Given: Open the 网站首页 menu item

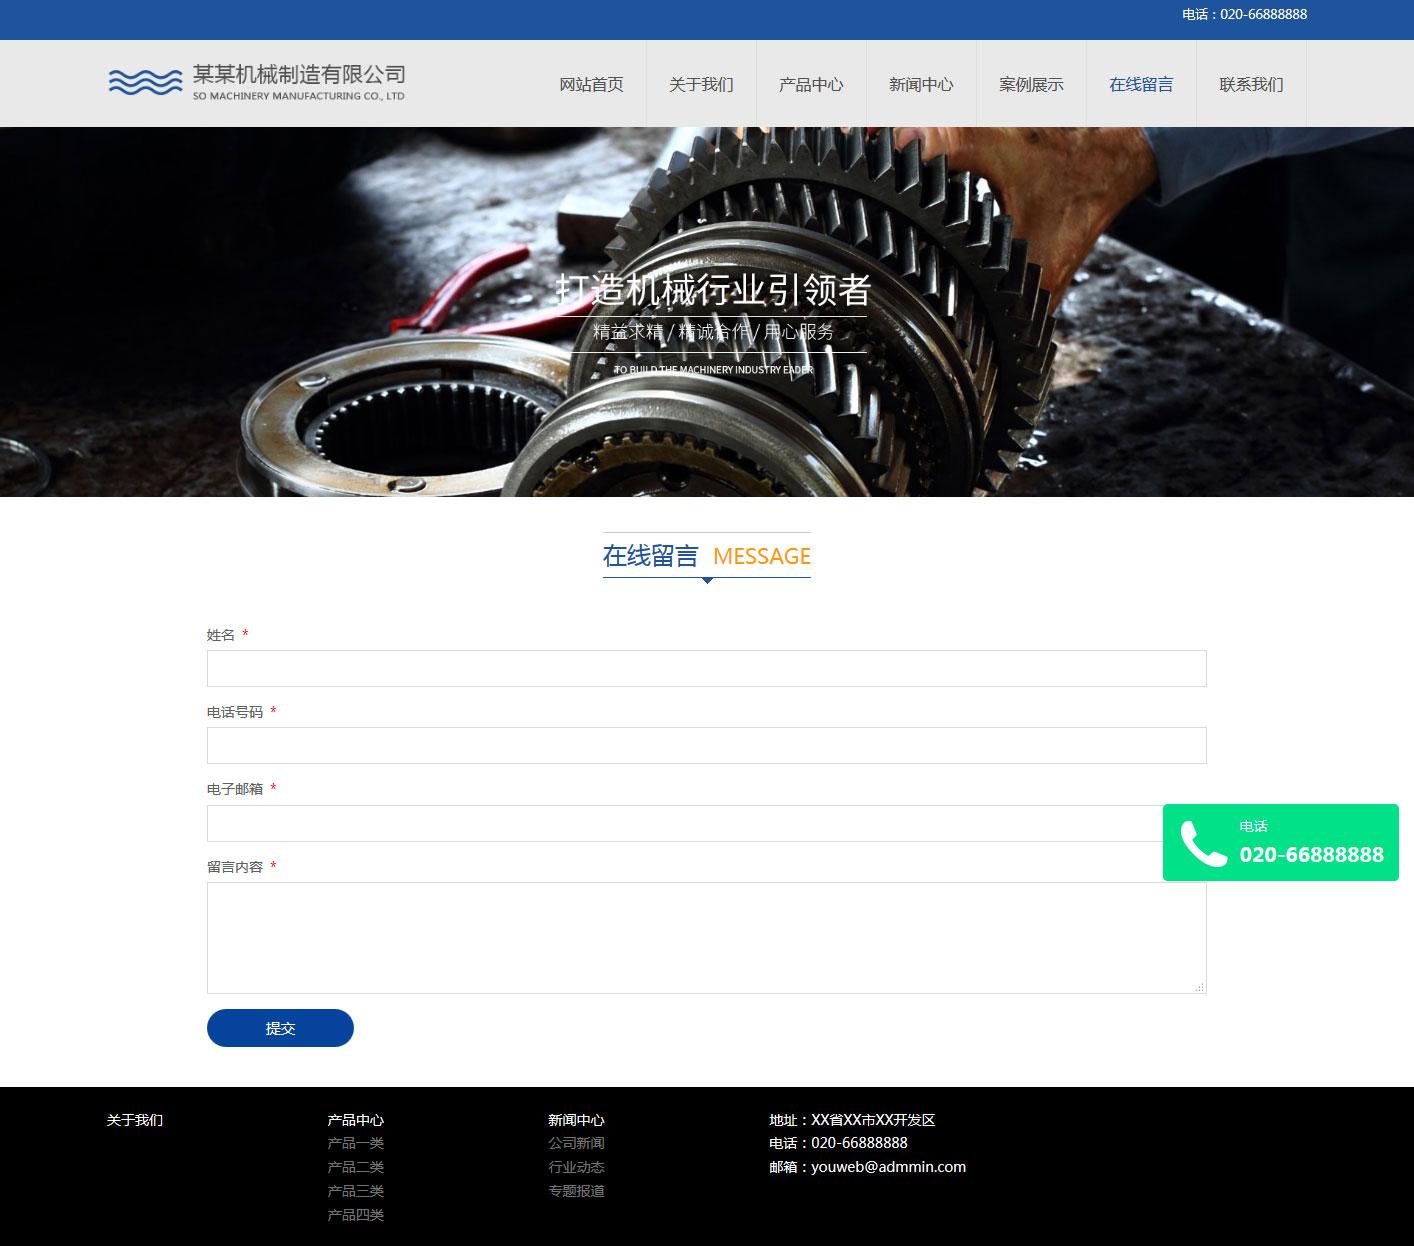Looking at the screenshot, I should 591,85.
